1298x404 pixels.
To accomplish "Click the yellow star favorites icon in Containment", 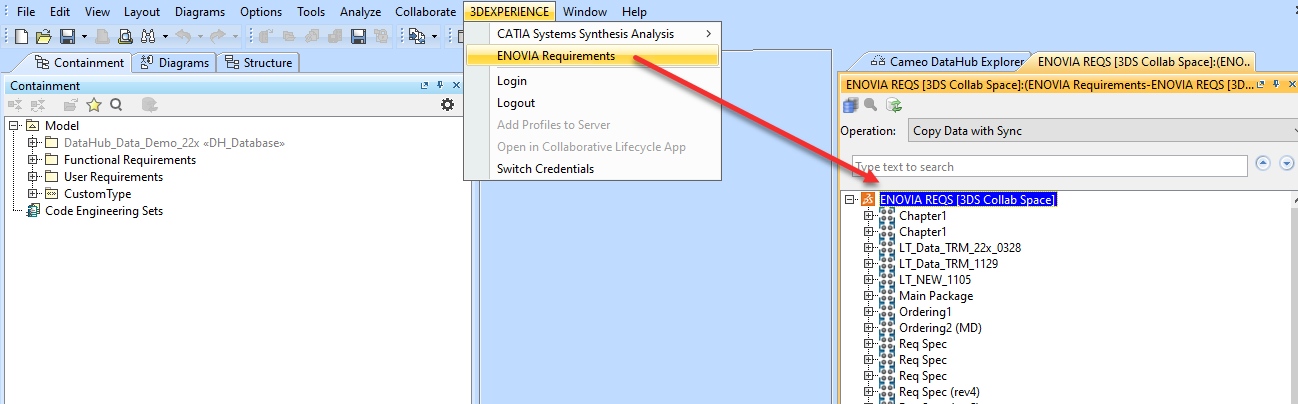I will [x=94, y=104].
